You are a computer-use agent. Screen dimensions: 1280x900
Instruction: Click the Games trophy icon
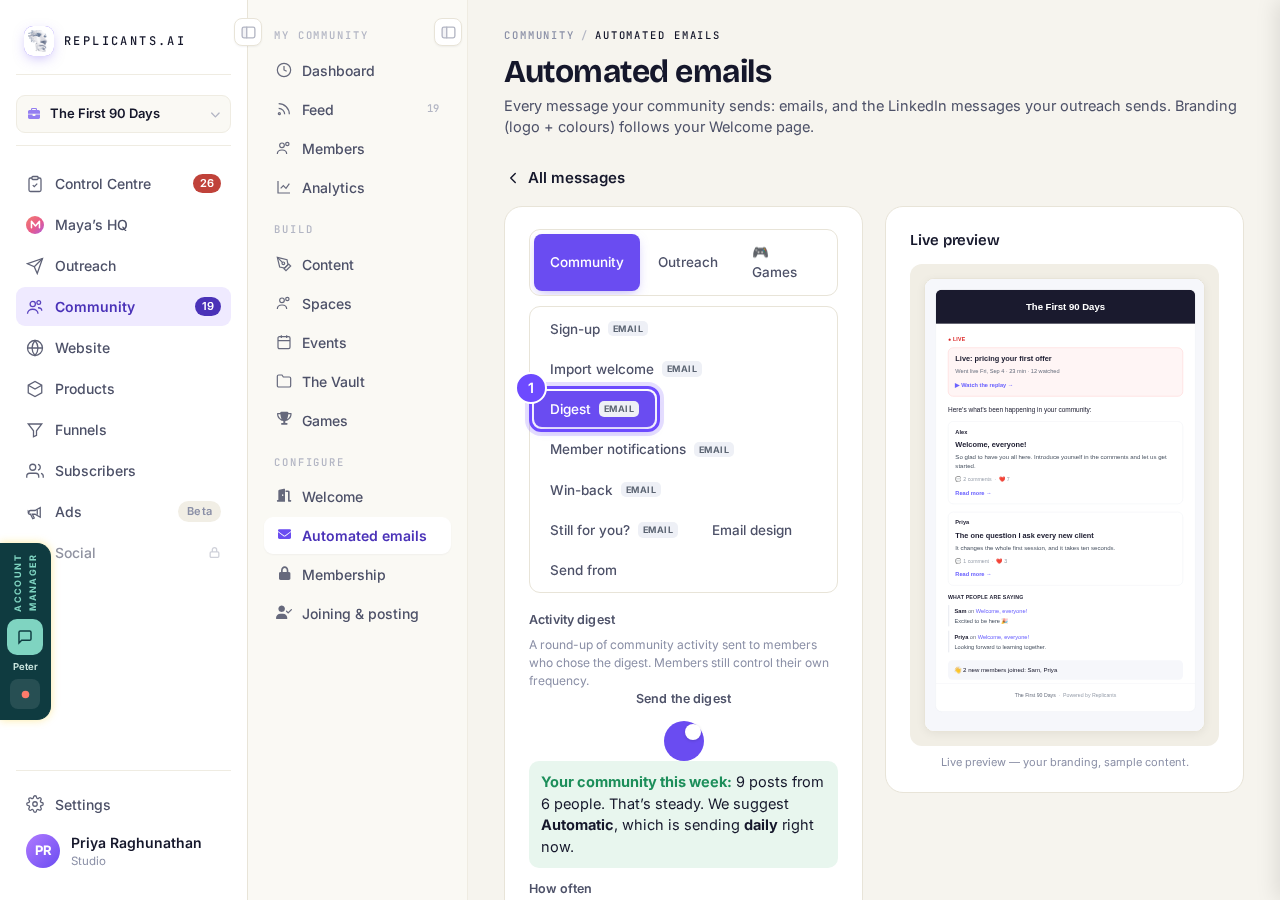(284, 420)
